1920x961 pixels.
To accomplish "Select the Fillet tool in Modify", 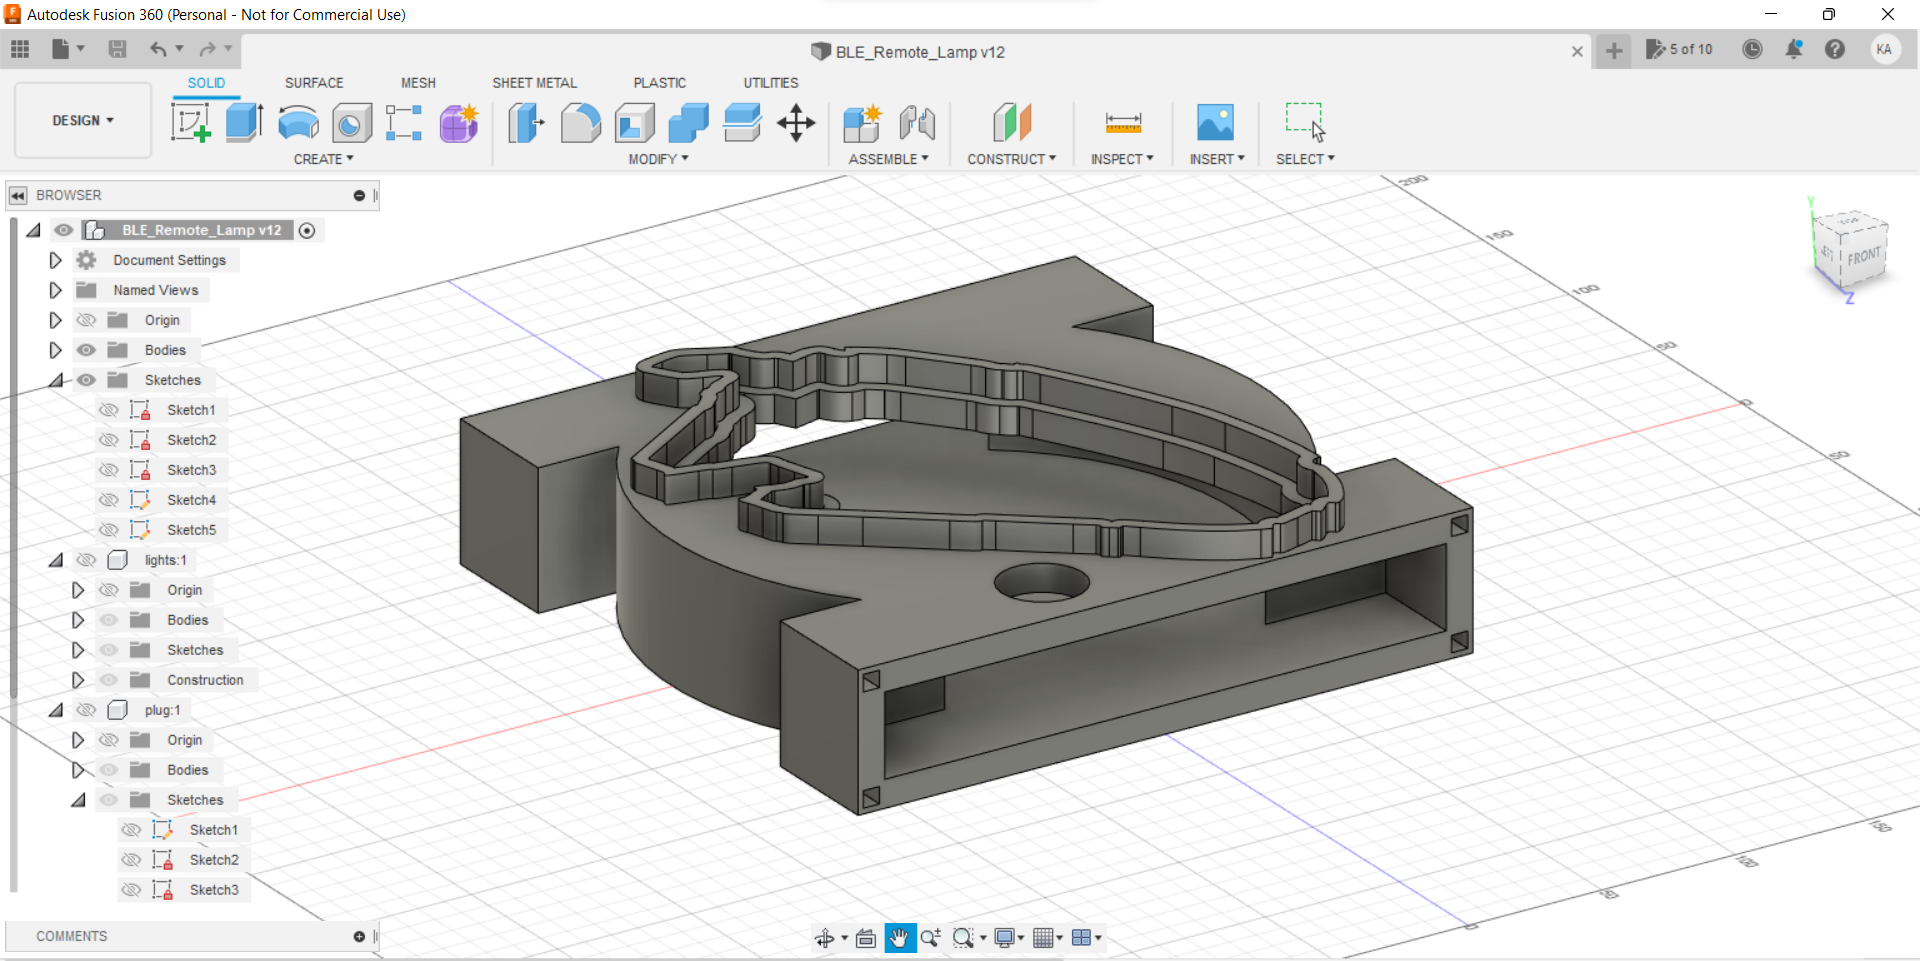I will 581,122.
